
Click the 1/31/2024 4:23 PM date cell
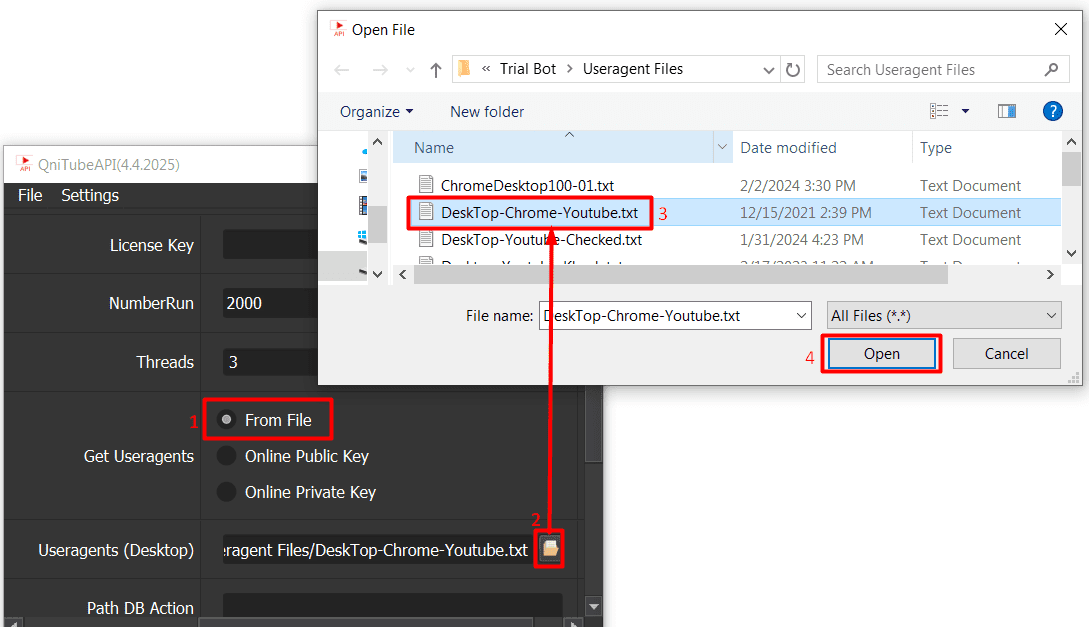[x=801, y=240]
